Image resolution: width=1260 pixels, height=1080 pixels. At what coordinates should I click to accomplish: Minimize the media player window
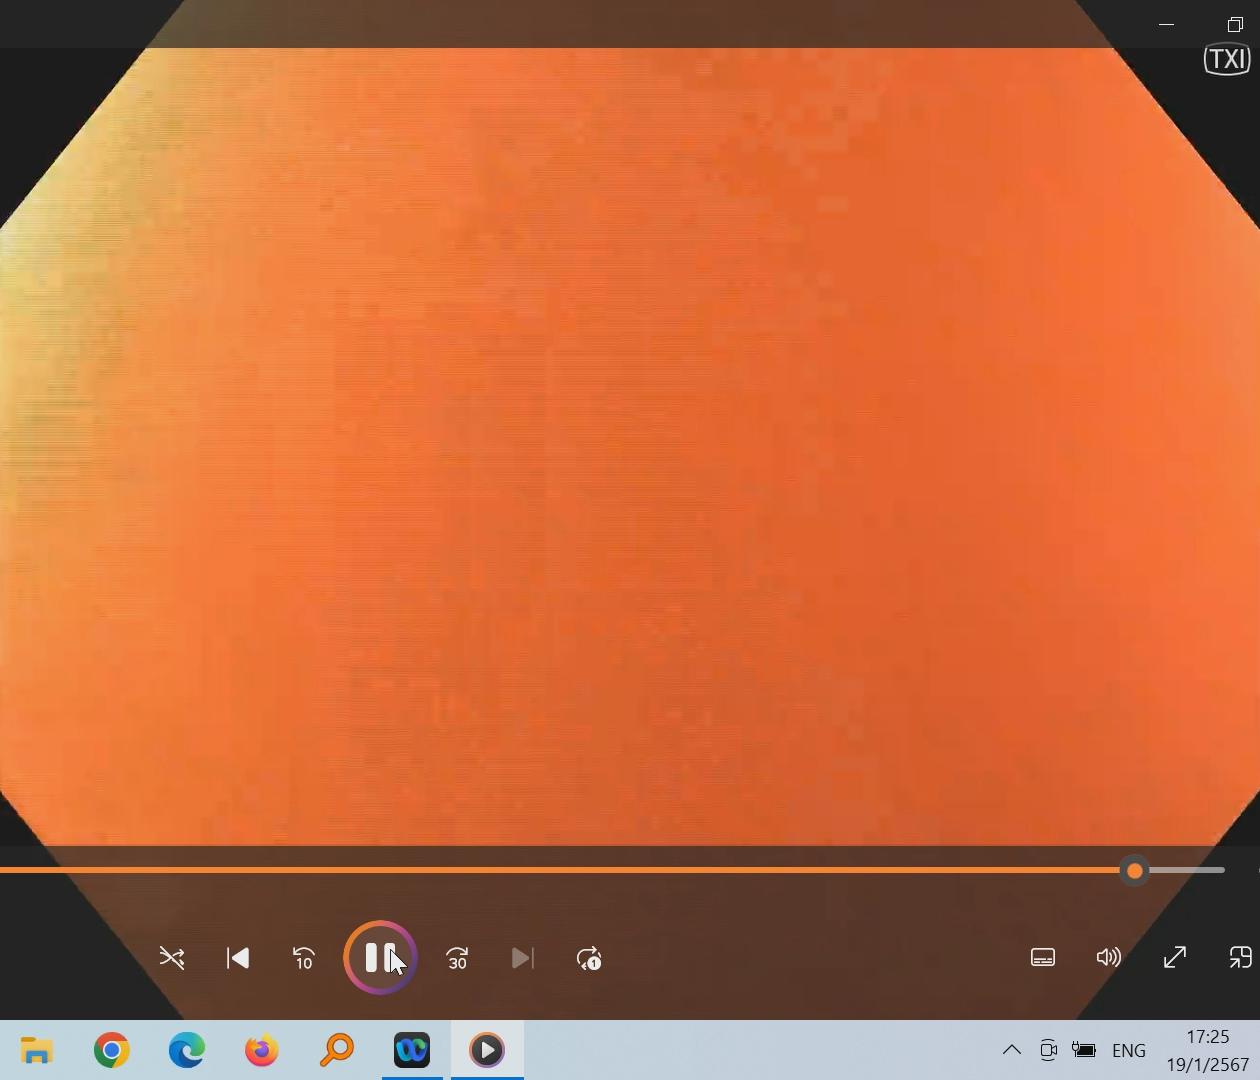1166,24
